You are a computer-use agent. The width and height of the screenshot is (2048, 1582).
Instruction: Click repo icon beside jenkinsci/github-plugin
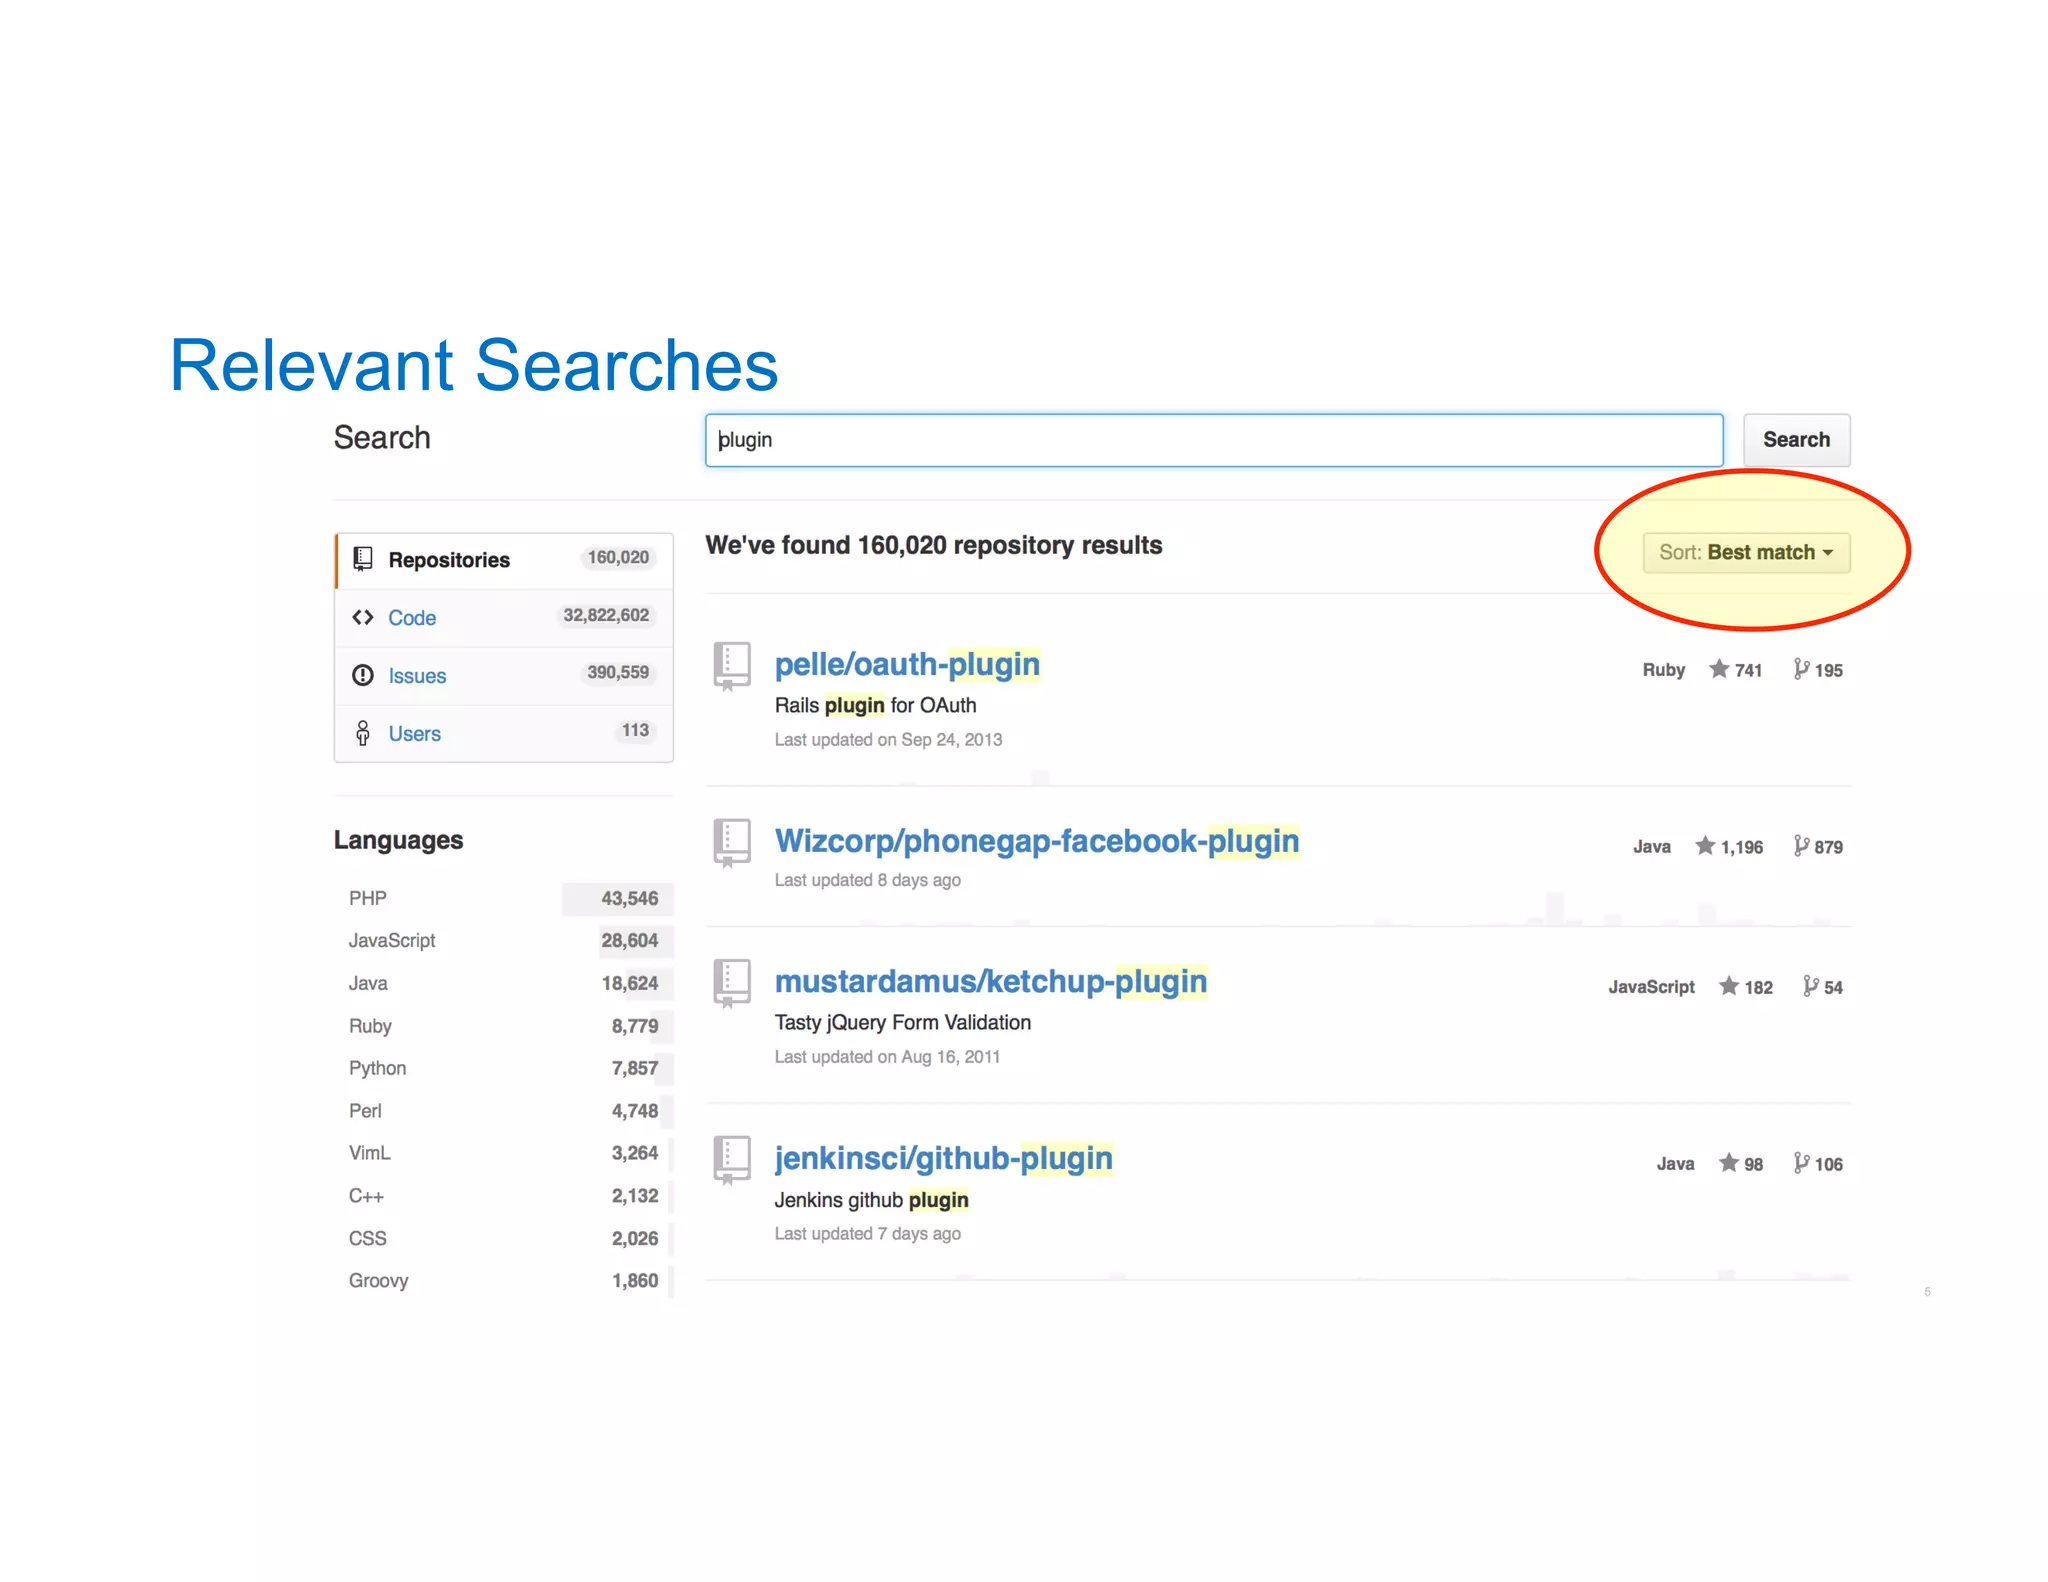click(732, 1160)
